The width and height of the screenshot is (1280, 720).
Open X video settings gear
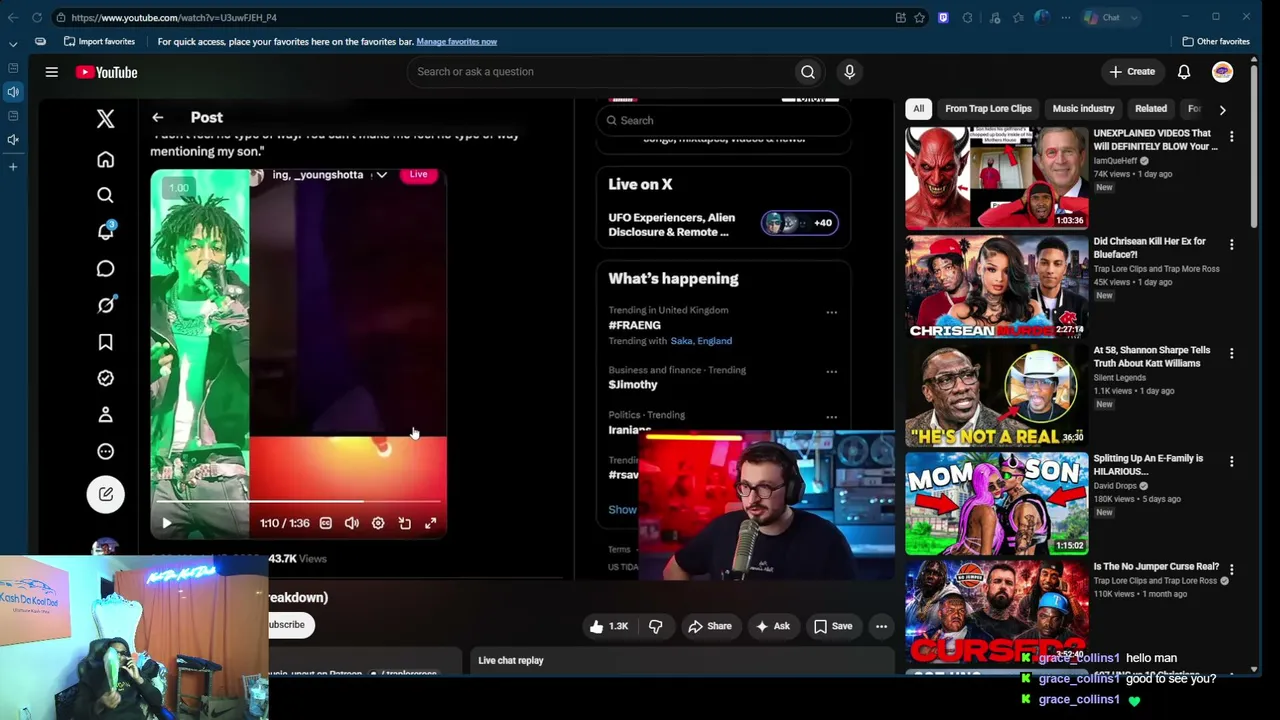click(x=378, y=523)
